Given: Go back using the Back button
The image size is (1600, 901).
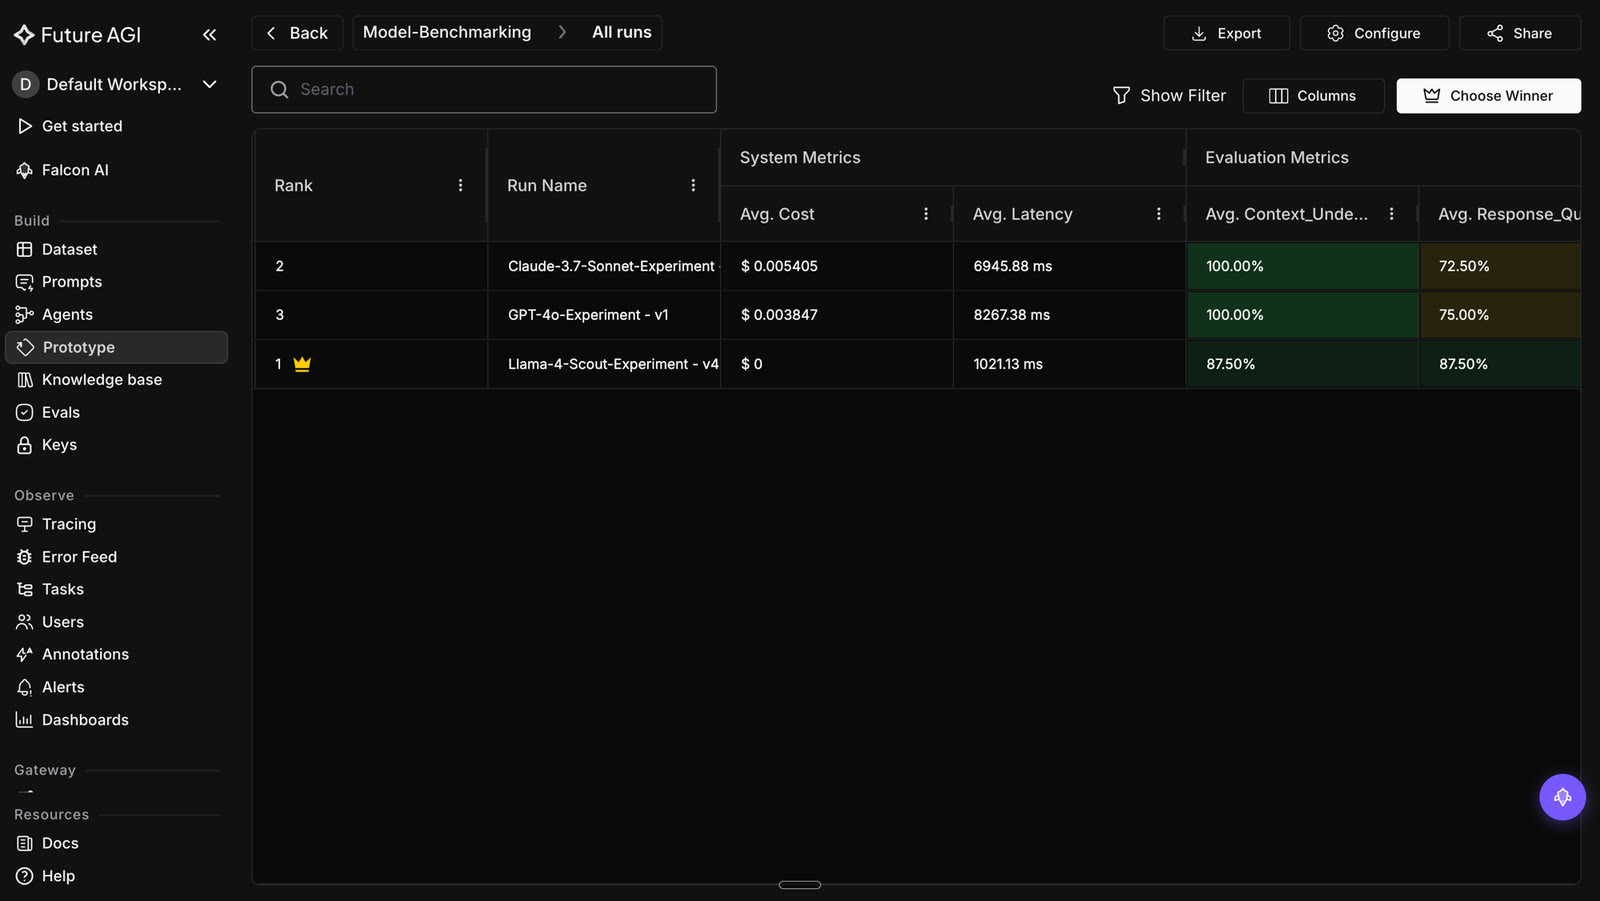Looking at the screenshot, I should (297, 33).
